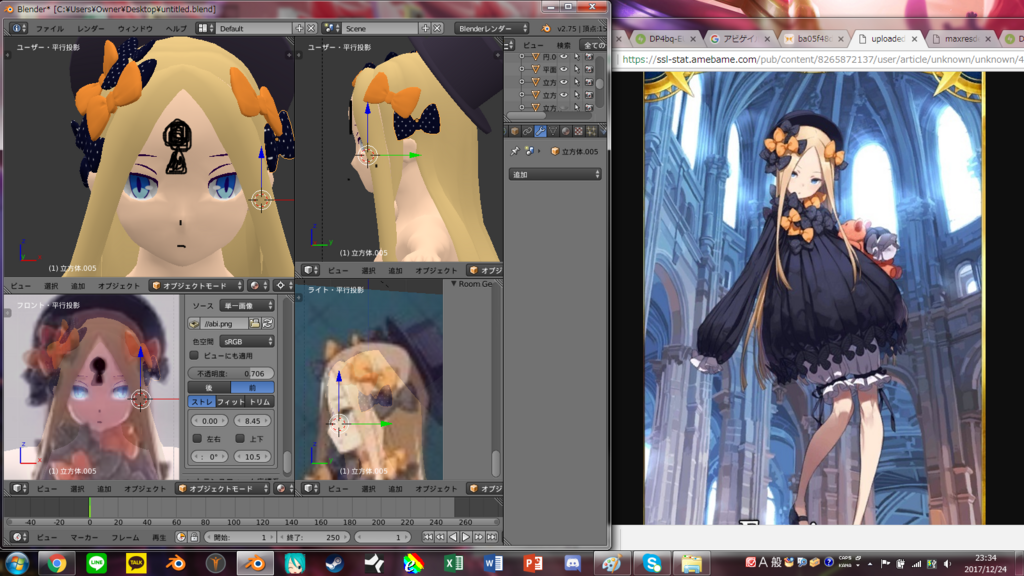Toggle selectability arrow of 円.0 outliner row

click(x=577, y=57)
